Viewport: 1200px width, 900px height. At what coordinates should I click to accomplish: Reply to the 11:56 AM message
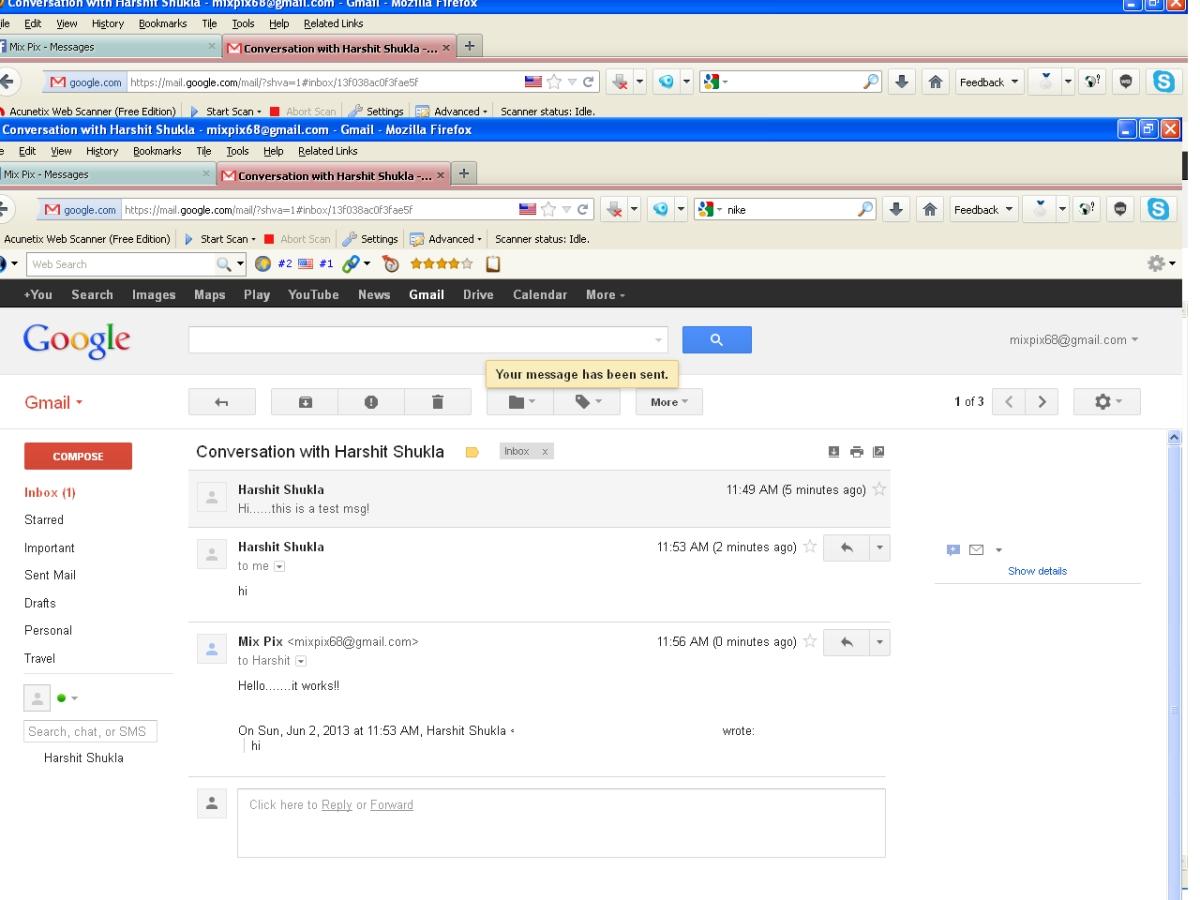click(x=845, y=642)
